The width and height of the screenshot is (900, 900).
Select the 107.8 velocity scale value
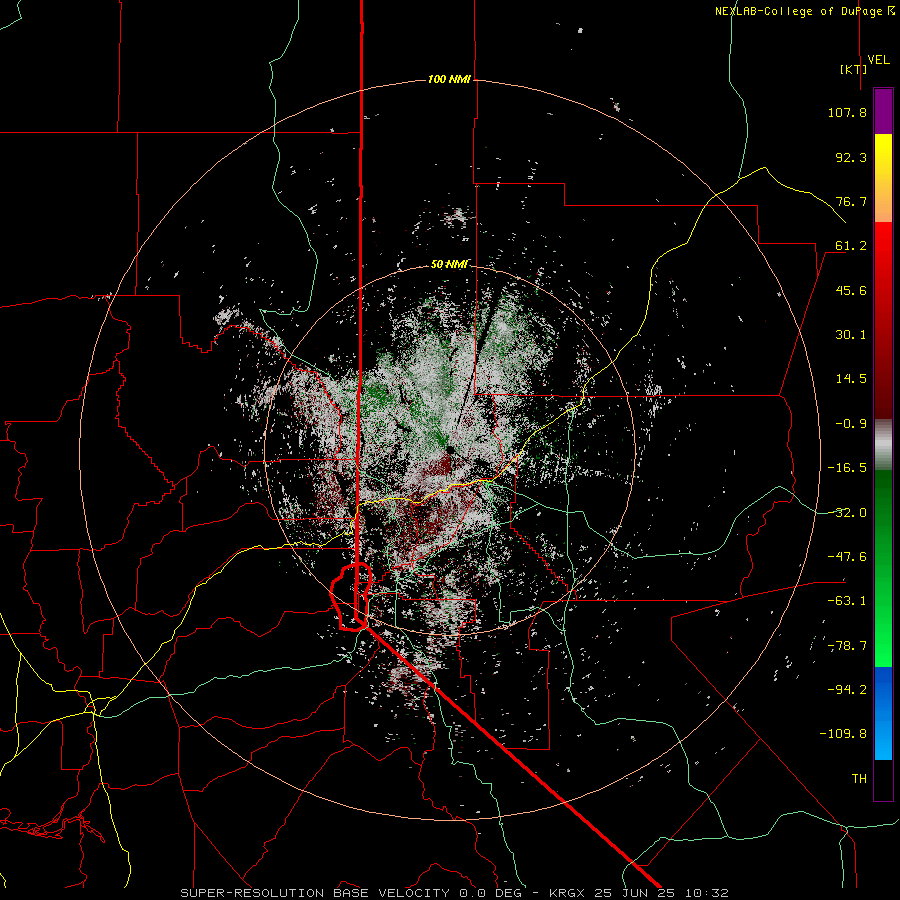point(847,112)
